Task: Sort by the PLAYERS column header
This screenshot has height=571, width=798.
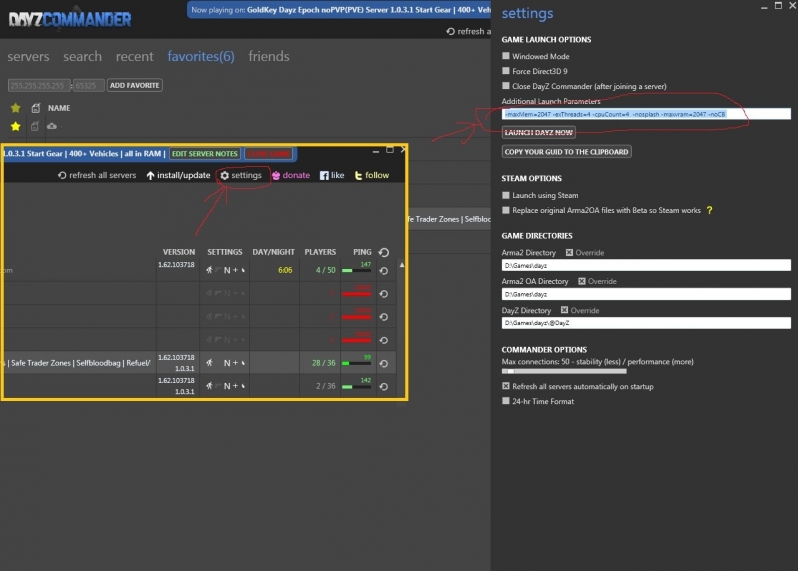Action: point(320,252)
